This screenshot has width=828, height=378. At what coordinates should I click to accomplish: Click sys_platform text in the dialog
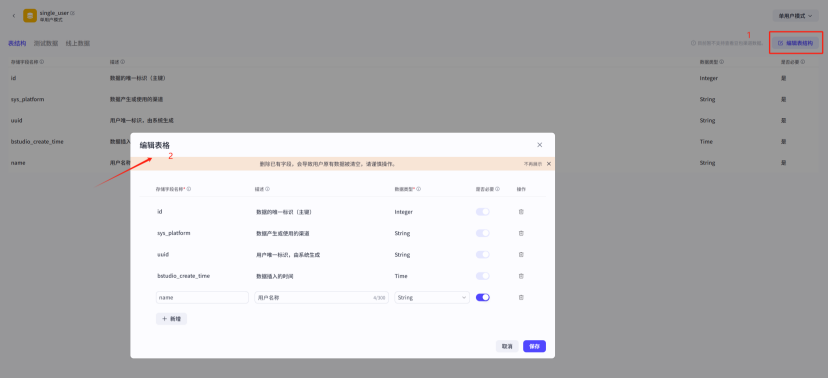174,233
